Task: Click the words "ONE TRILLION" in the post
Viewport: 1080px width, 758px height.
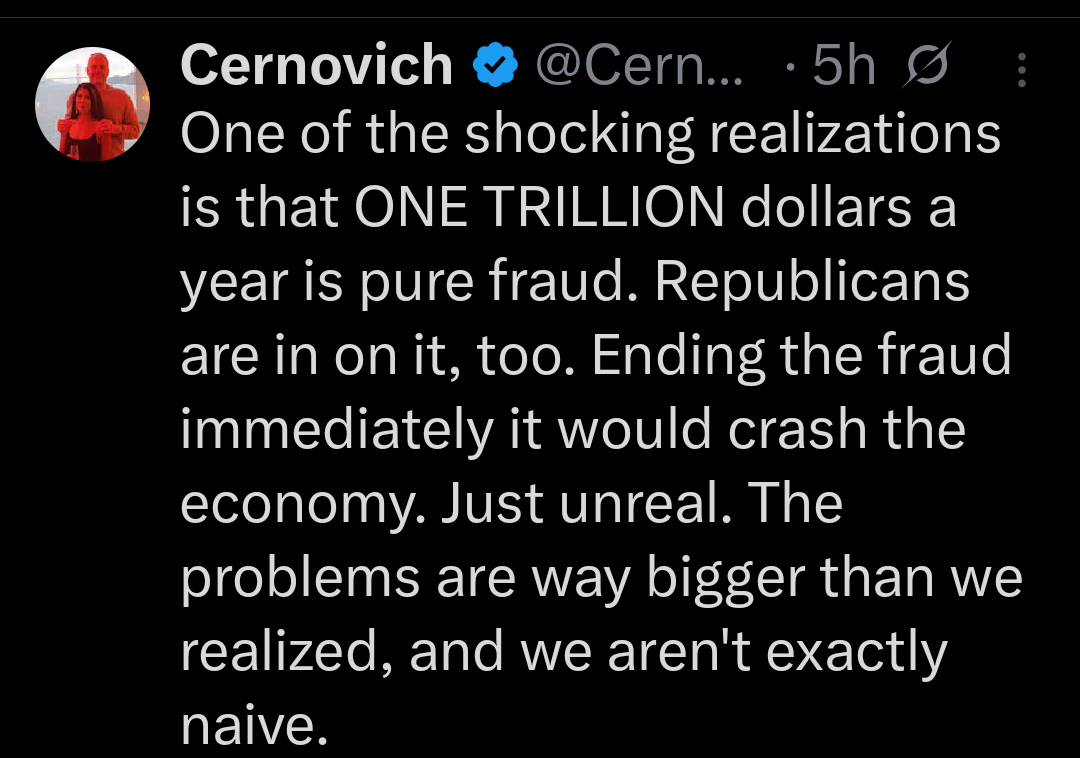Action: pyautogui.click(x=540, y=208)
